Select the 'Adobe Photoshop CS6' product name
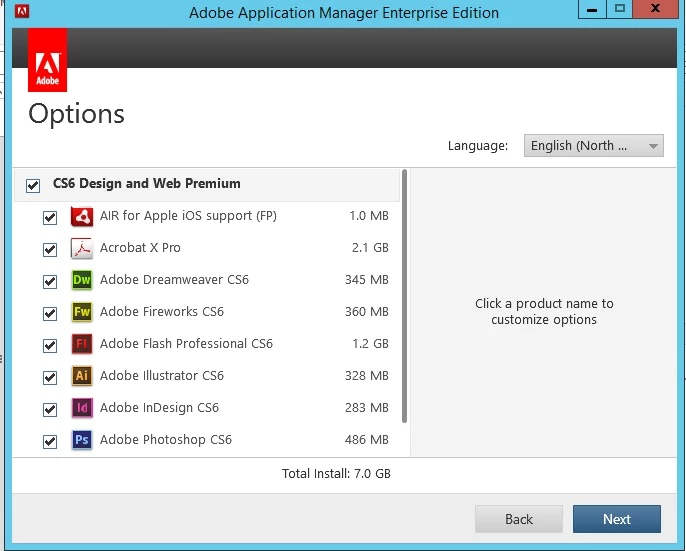 166,440
